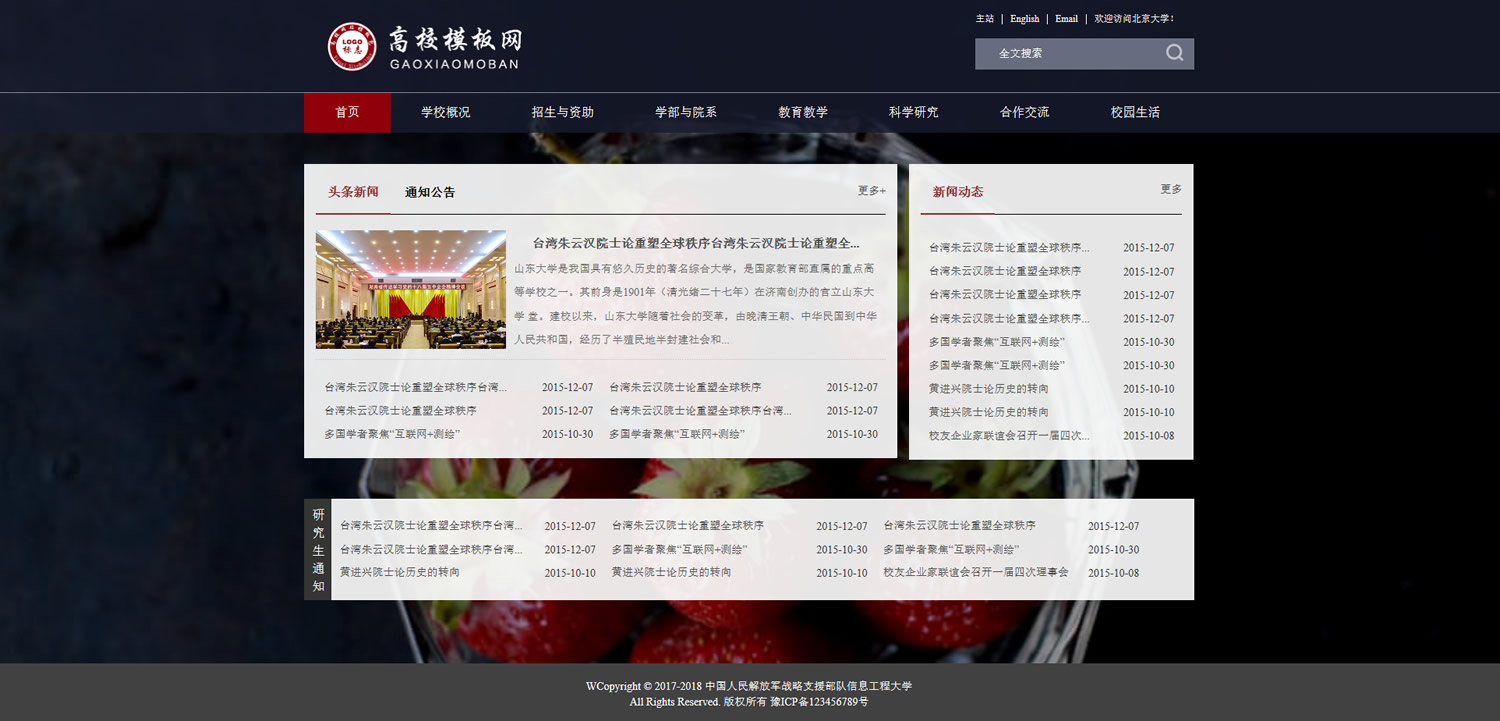1500x721 pixels.
Task: Type in the 全文搜索 search field
Action: click(1065, 54)
